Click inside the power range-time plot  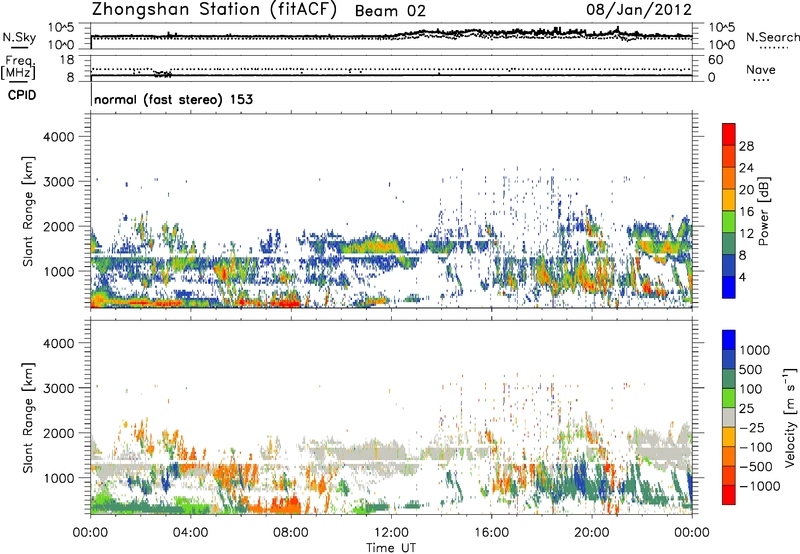(x=391, y=211)
